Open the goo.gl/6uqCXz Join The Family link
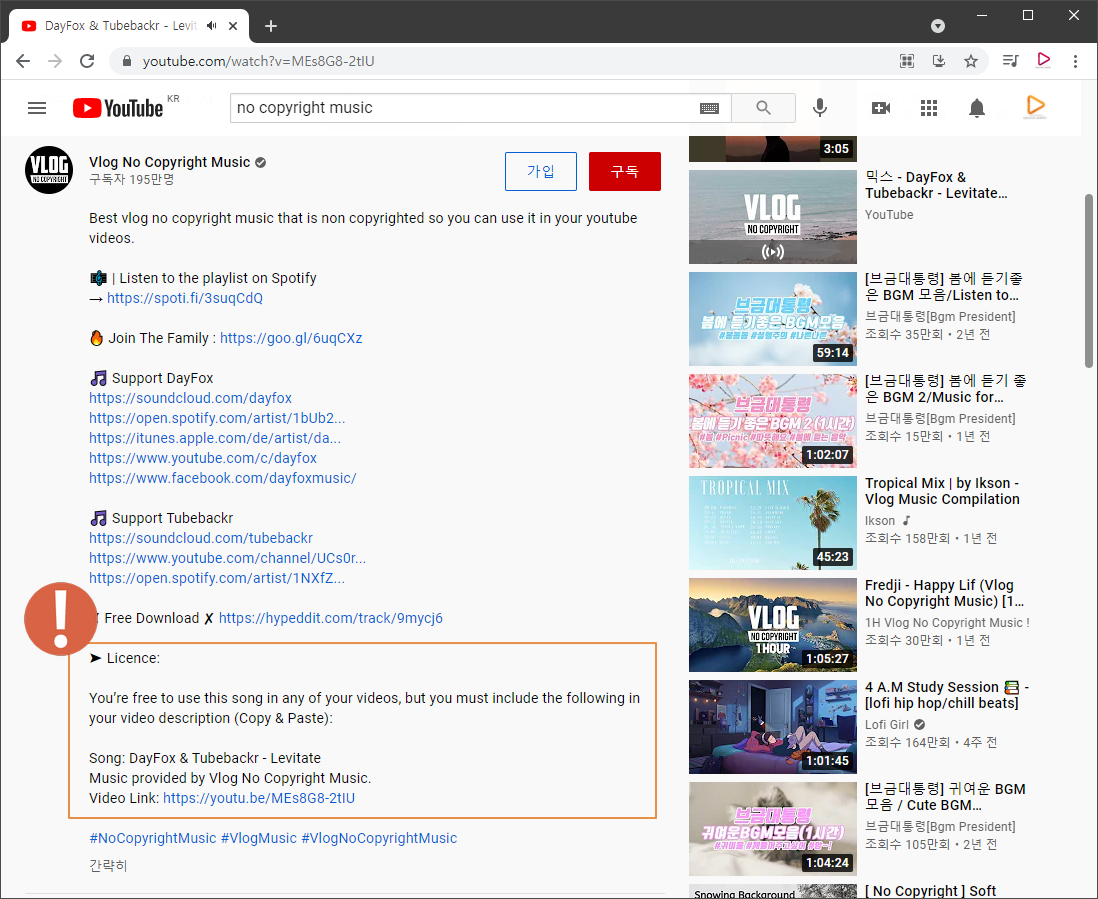Viewport: 1098px width, 899px height. (291, 338)
